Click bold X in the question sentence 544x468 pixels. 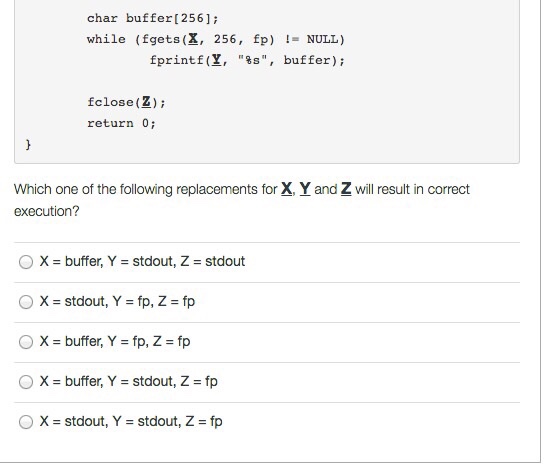pos(286,189)
